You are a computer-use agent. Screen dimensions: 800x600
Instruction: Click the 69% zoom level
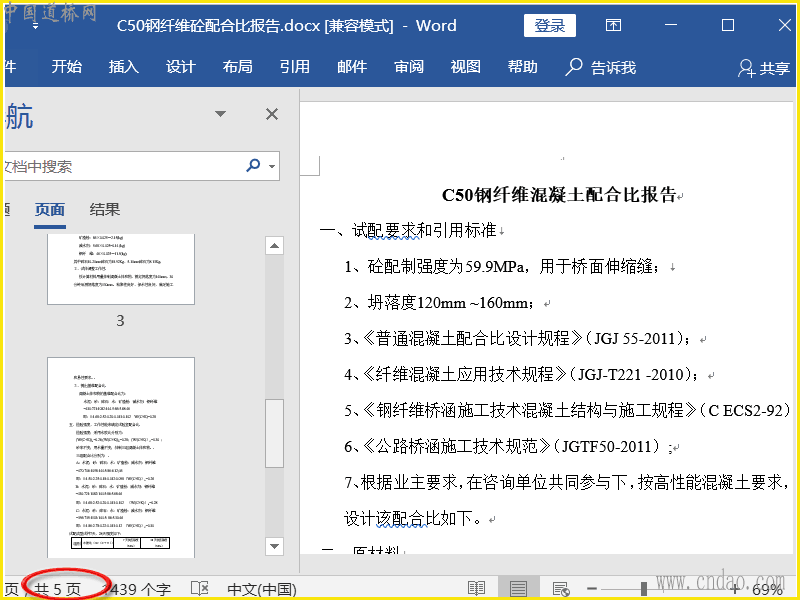pyautogui.click(x=767, y=590)
